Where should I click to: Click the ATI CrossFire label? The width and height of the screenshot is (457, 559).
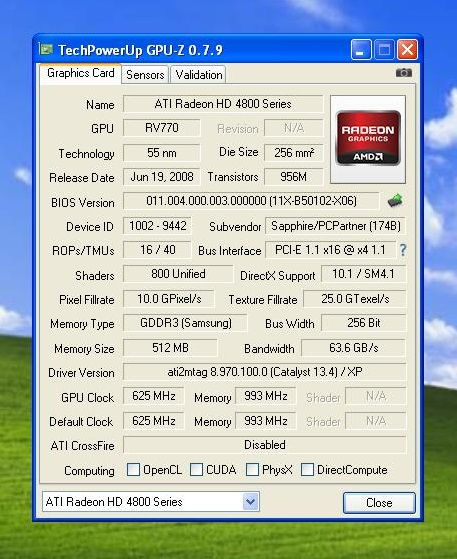pos(82,446)
